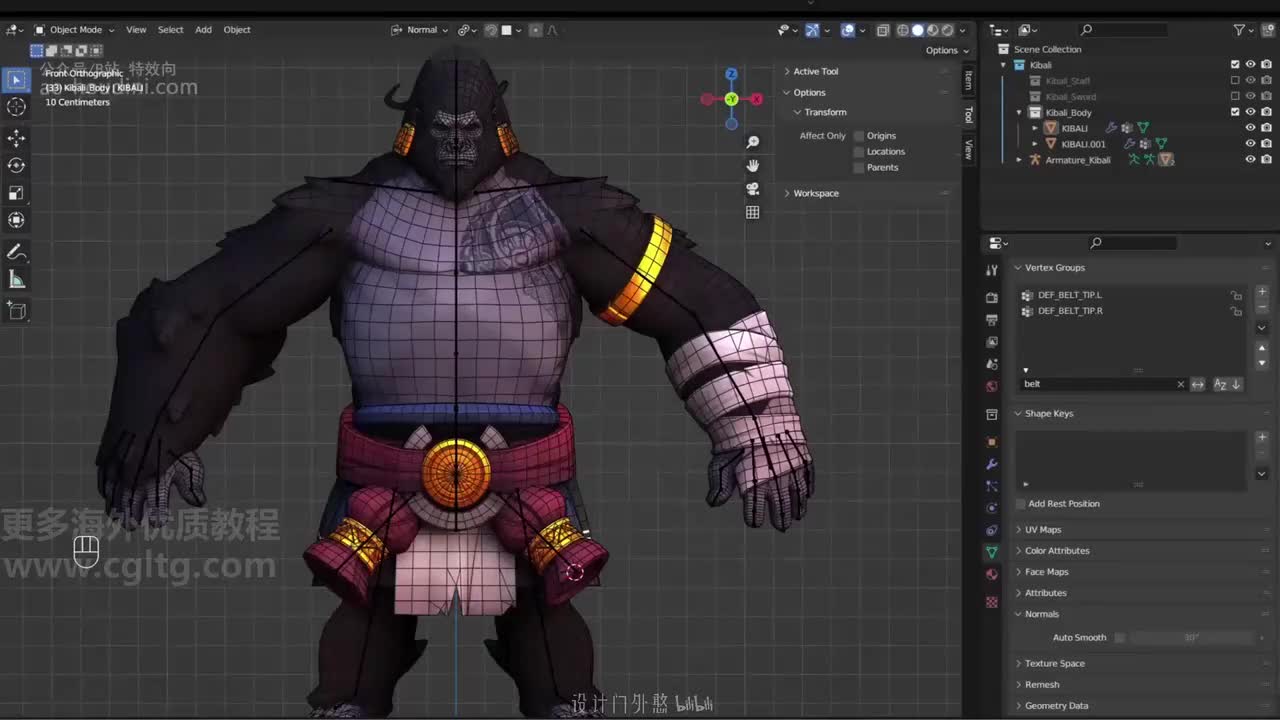Open the Object Mode dropdown
1280x720 pixels.
pos(75,30)
